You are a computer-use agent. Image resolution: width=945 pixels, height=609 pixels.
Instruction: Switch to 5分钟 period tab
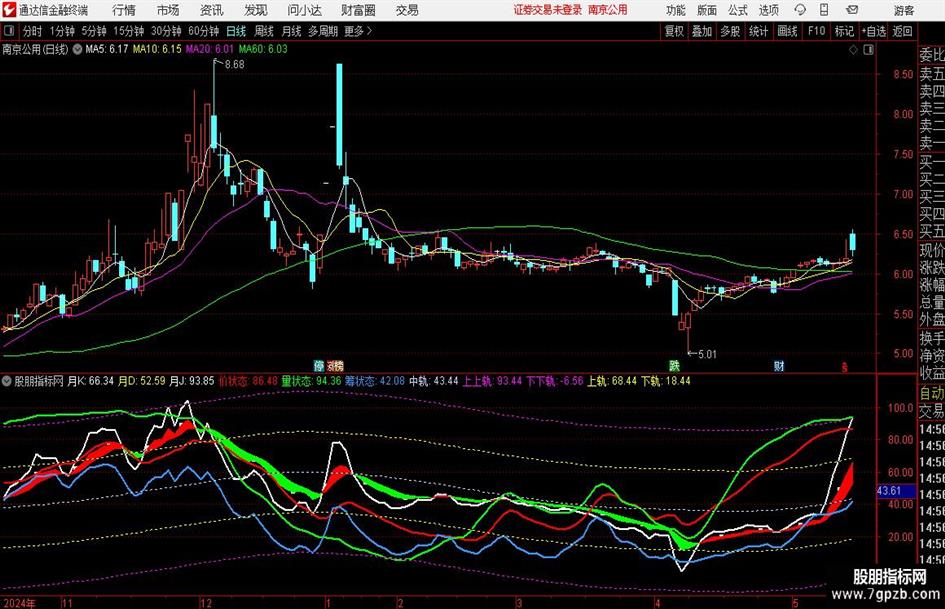coord(94,31)
